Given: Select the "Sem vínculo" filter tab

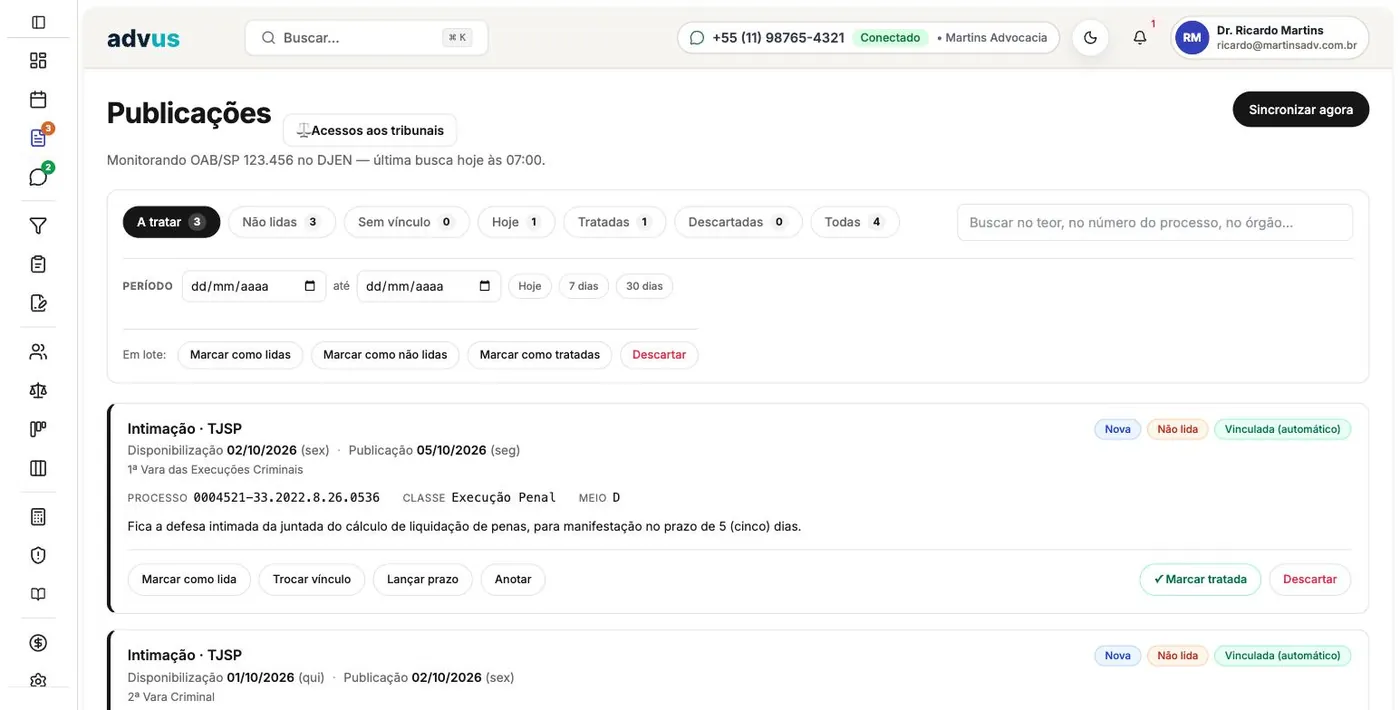Looking at the screenshot, I should coord(406,222).
